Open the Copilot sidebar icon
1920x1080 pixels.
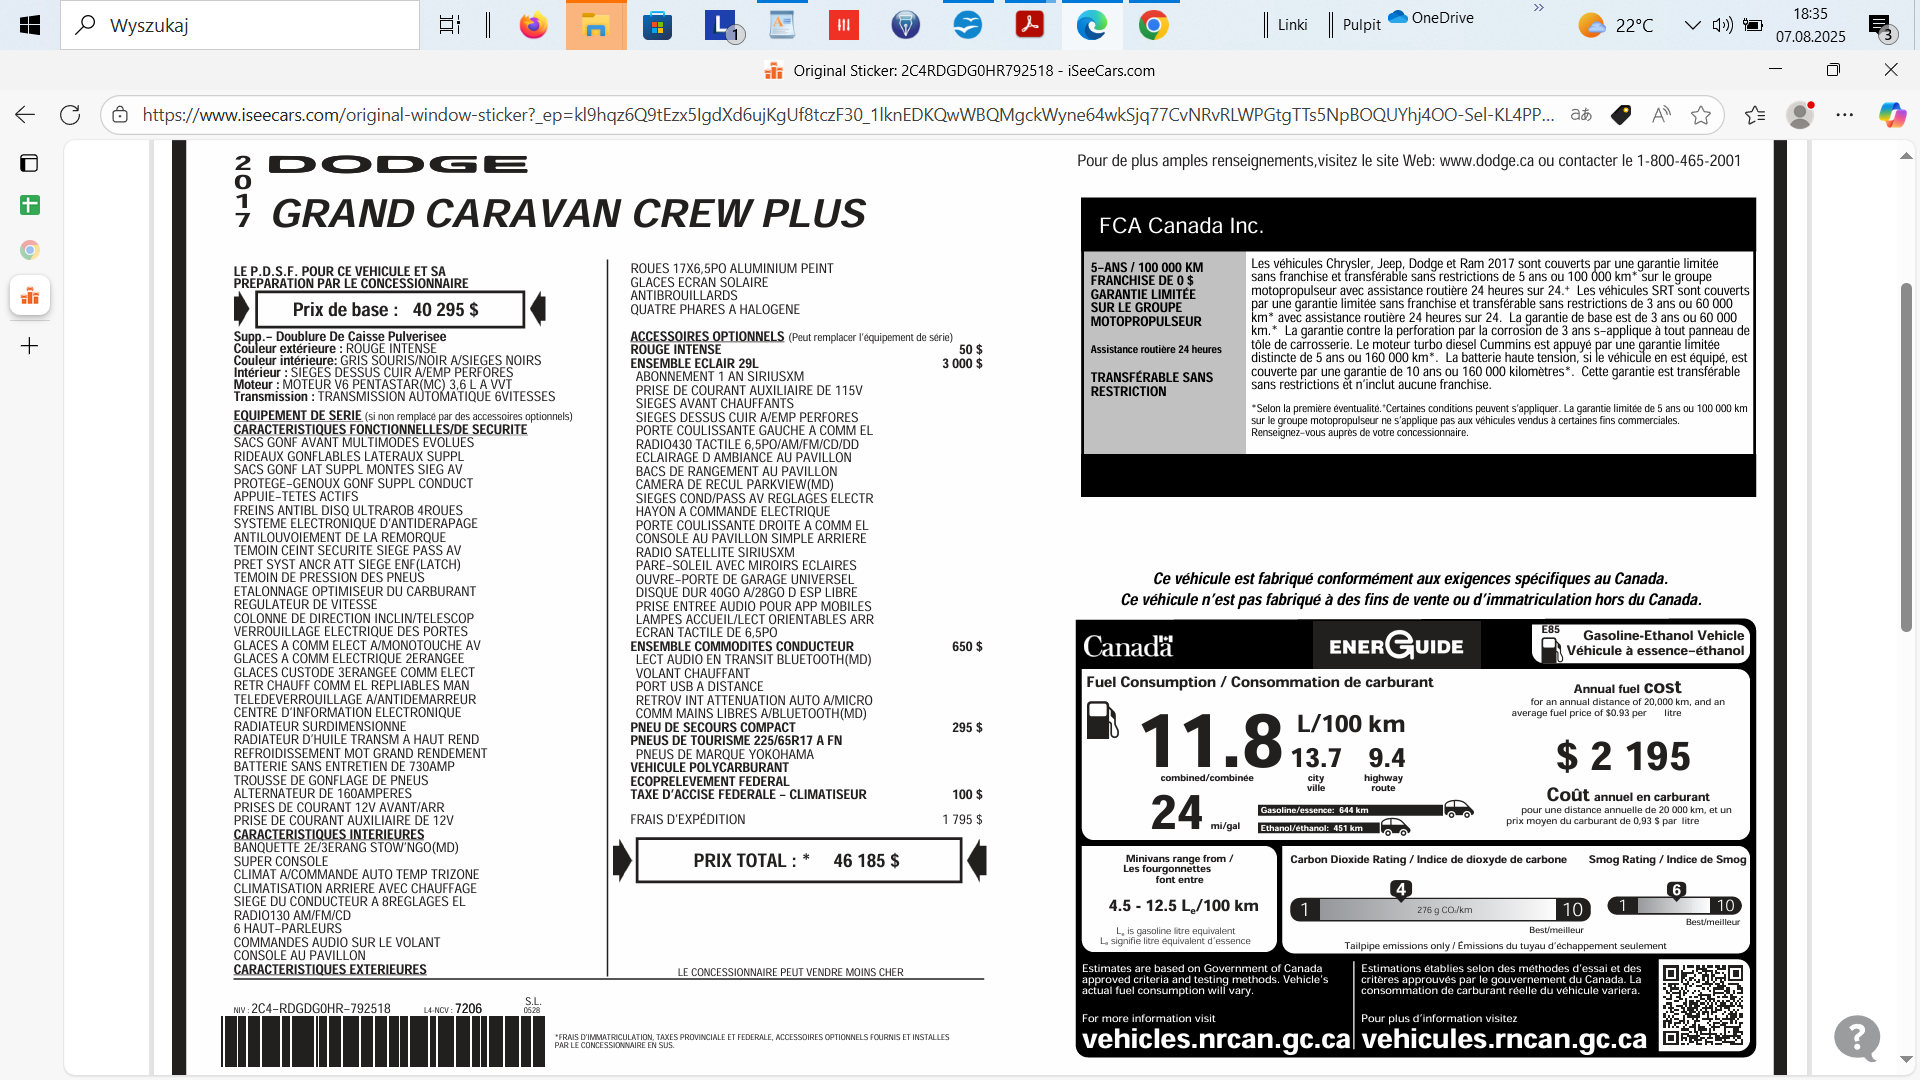click(1892, 115)
